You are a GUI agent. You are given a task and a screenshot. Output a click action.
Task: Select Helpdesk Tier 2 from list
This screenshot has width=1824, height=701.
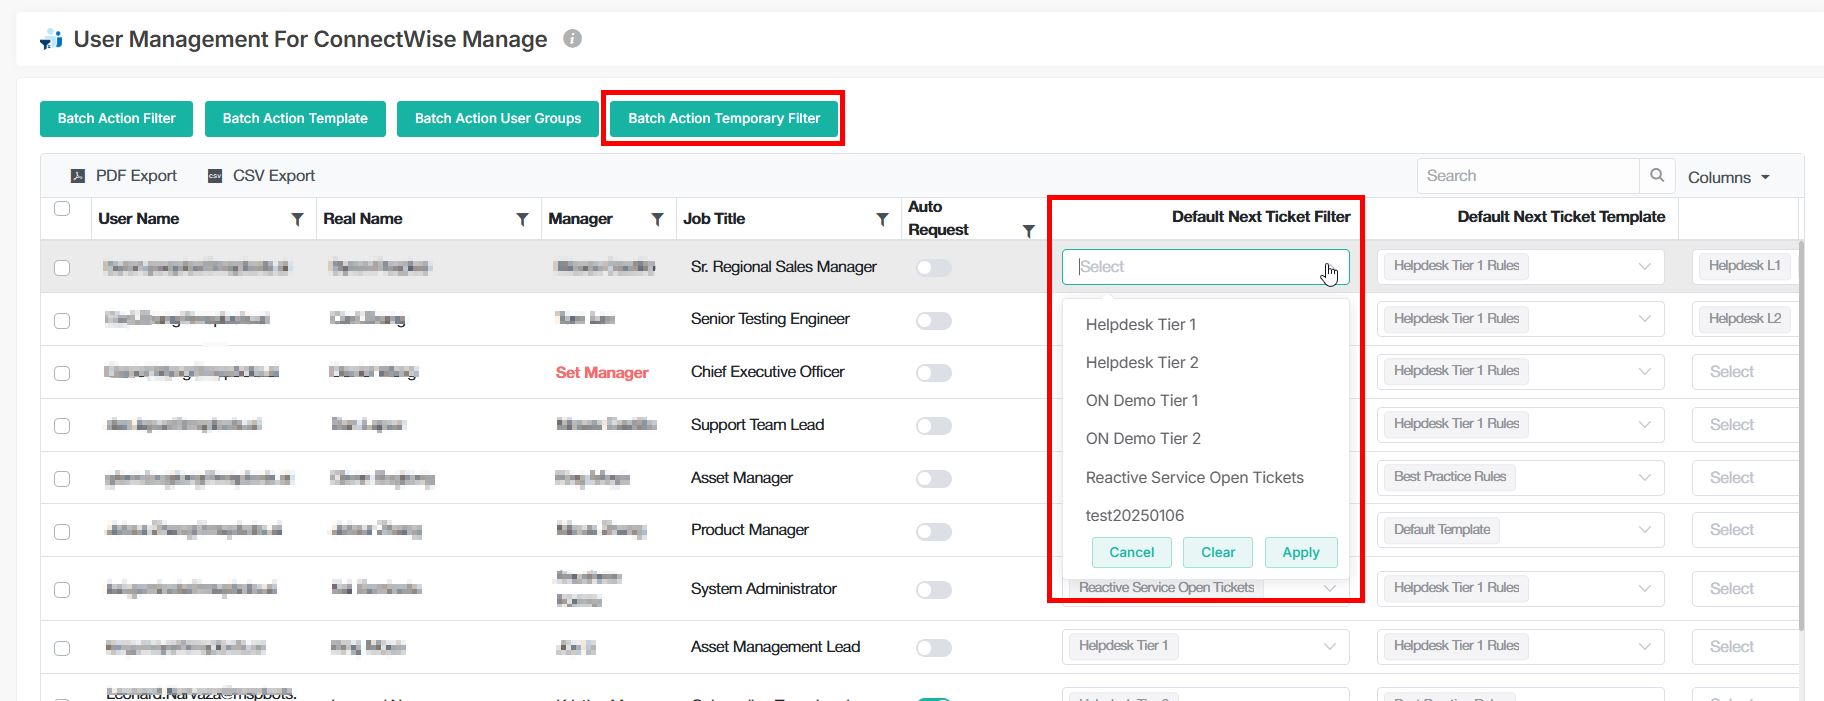pyautogui.click(x=1142, y=362)
